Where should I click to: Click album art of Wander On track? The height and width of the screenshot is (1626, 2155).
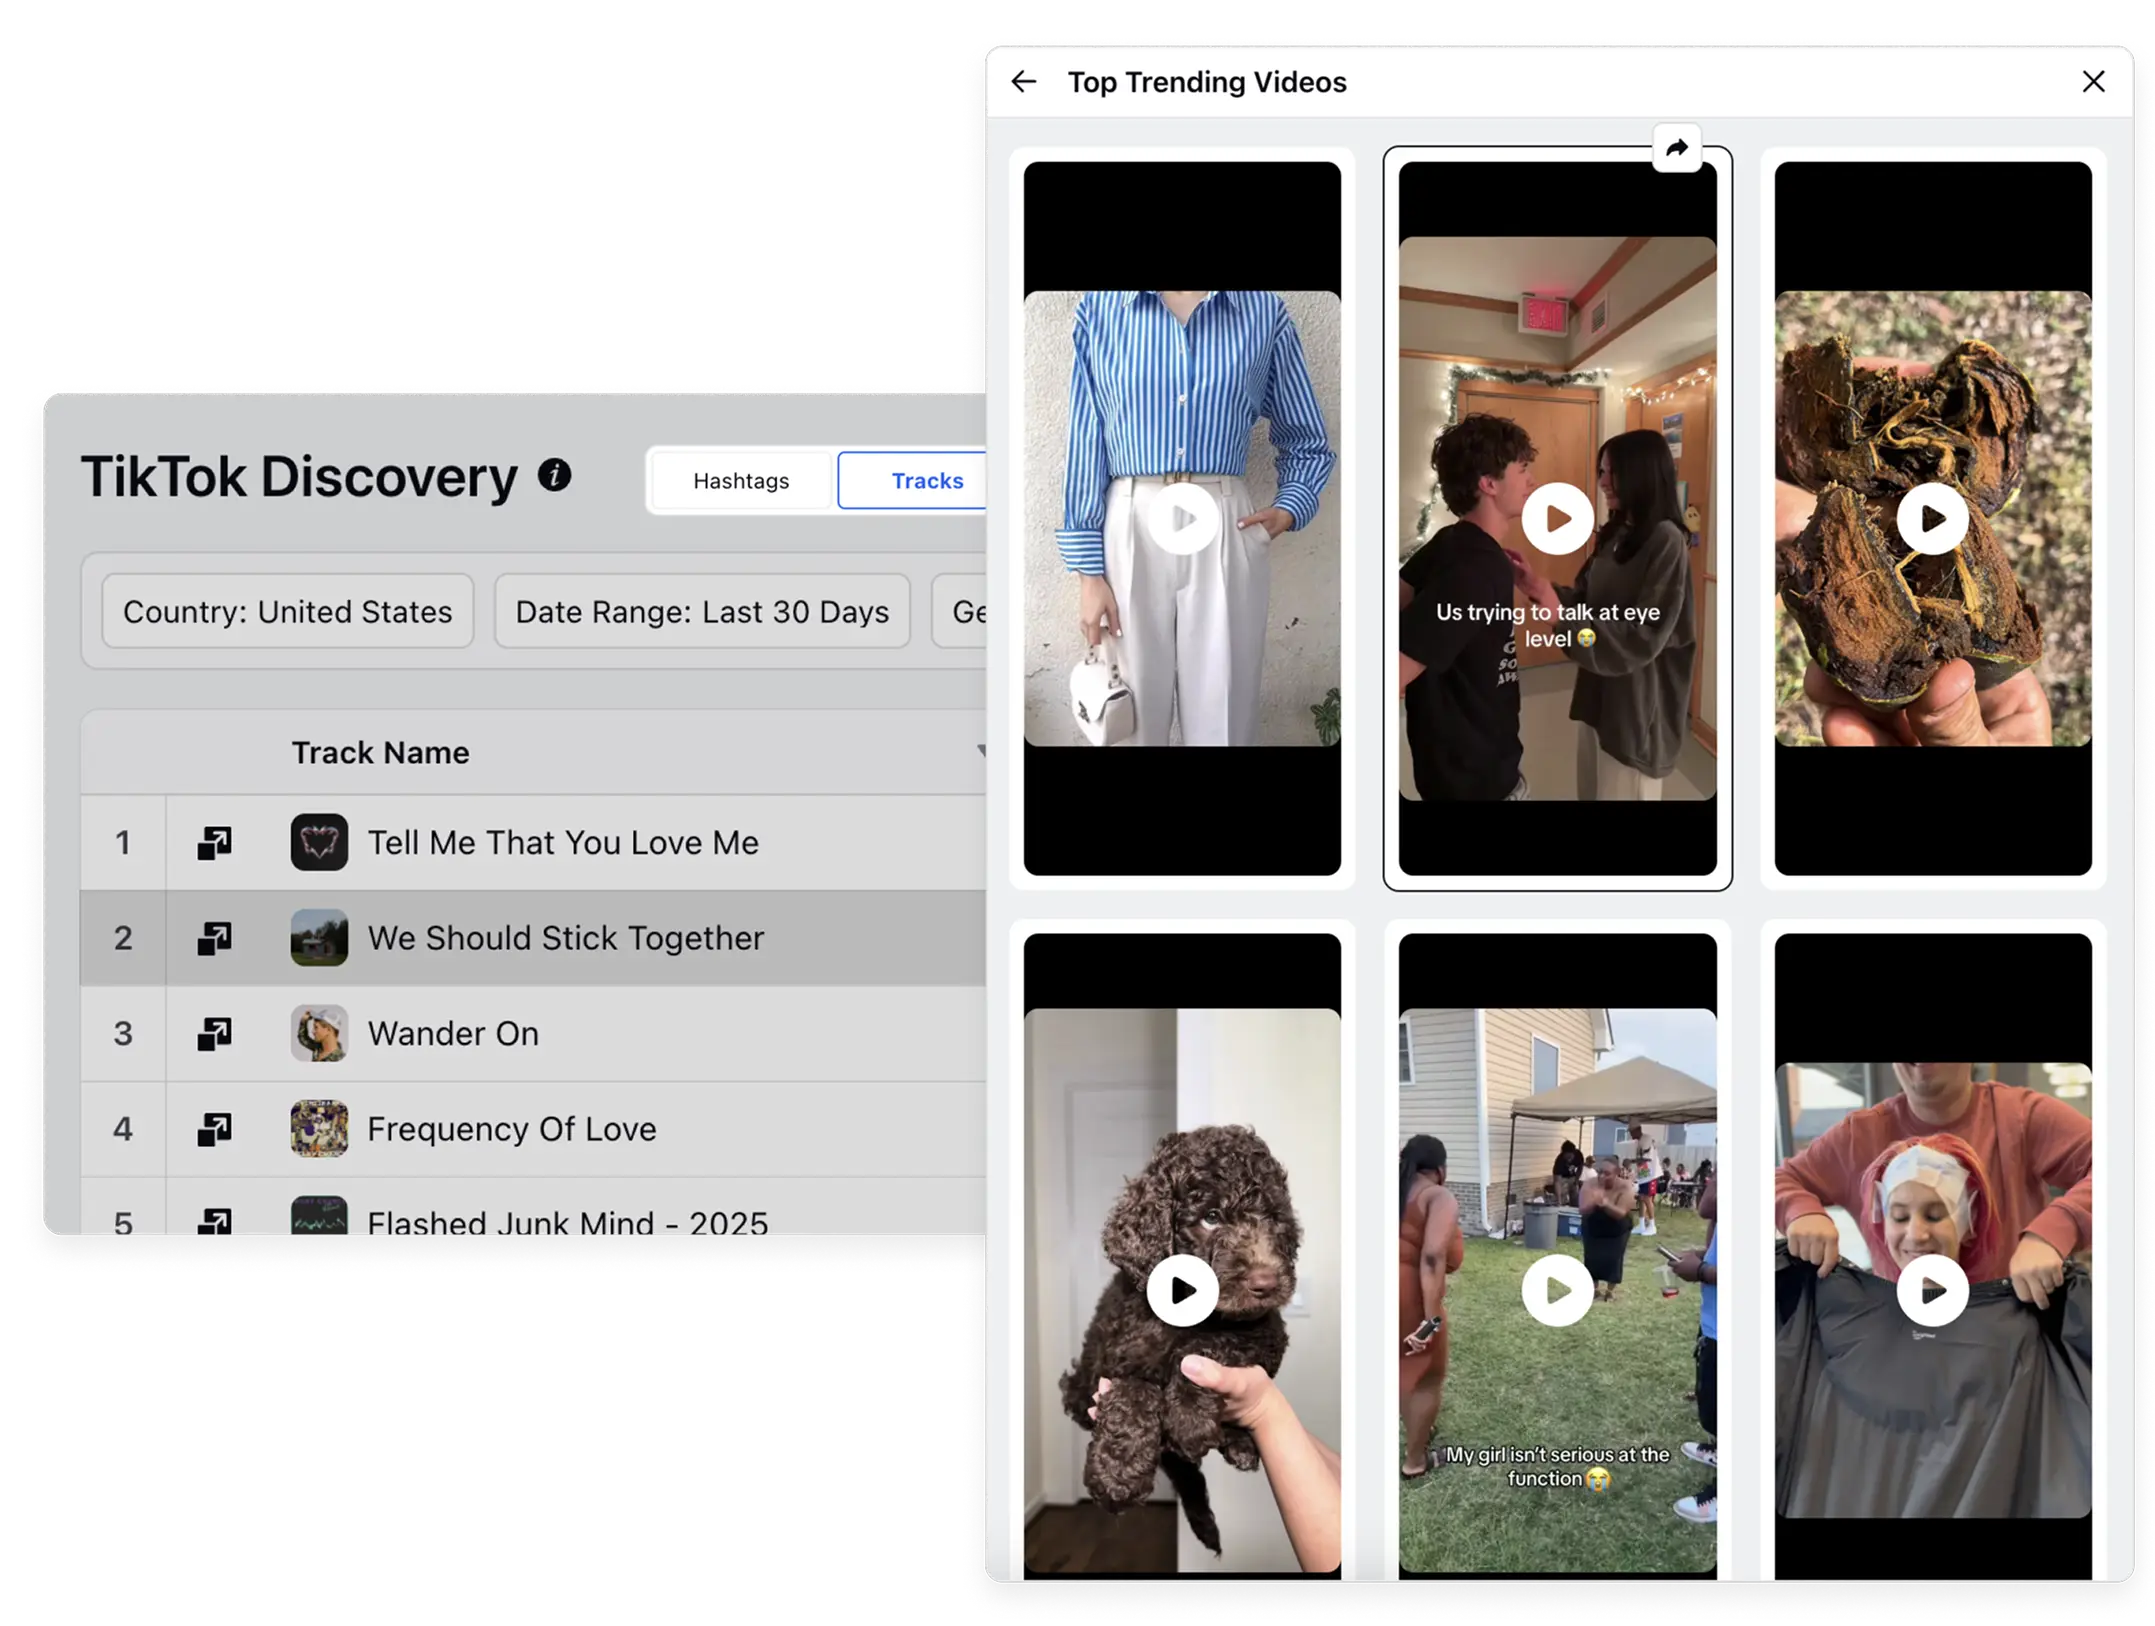click(x=319, y=1033)
